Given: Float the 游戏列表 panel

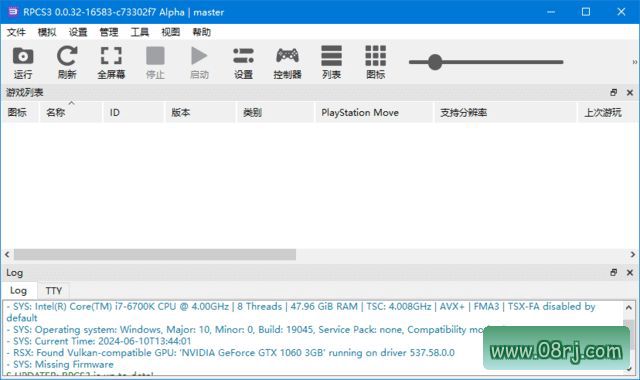Looking at the screenshot, I should point(613,93).
